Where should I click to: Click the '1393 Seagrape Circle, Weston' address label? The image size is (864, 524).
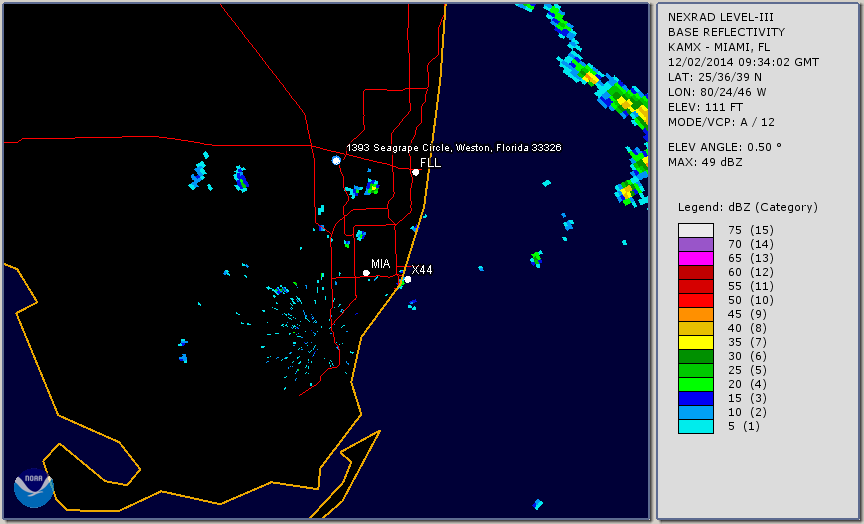click(x=454, y=148)
